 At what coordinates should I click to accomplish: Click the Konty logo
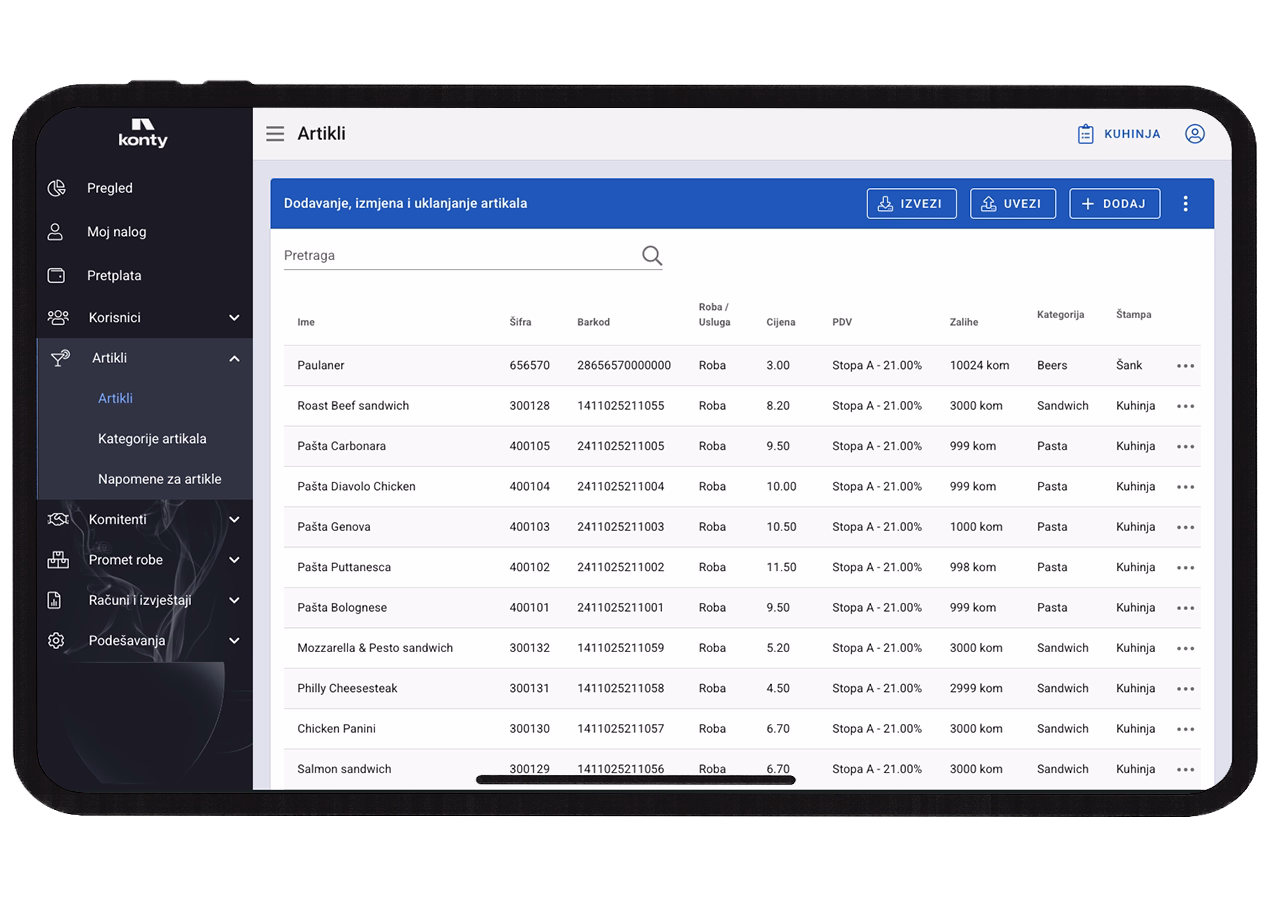click(143, 133)
